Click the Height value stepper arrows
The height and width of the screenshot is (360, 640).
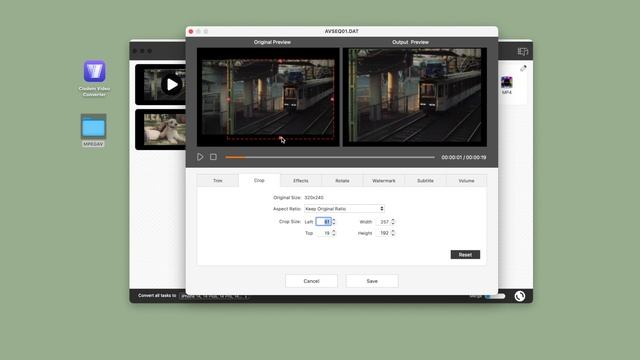pos(393,233)
